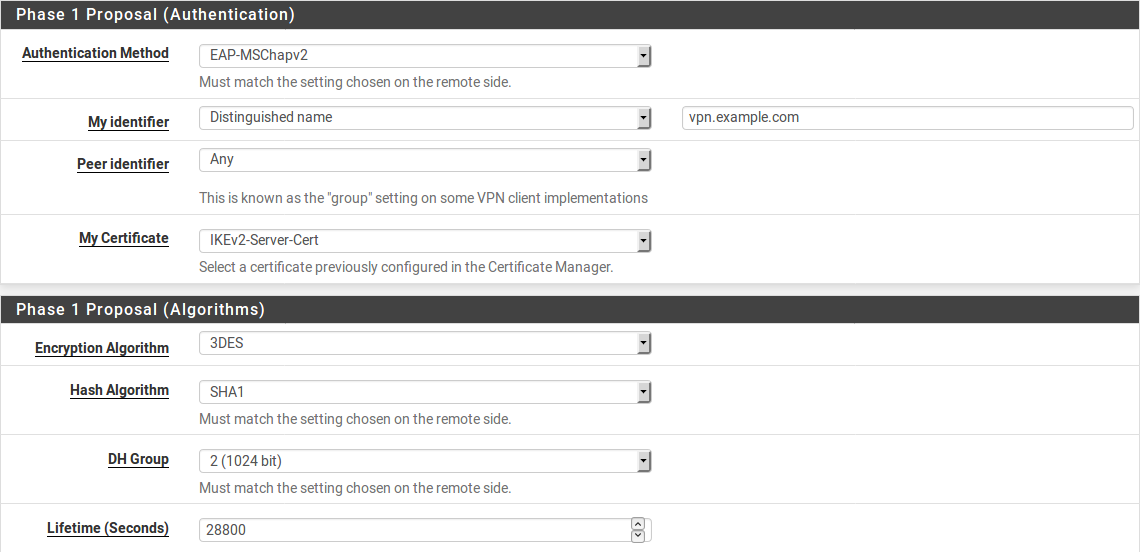Click the underlined Lifetime (Seconds) label
This screenshot has width=1140, height=552.
tap(108, 528)
